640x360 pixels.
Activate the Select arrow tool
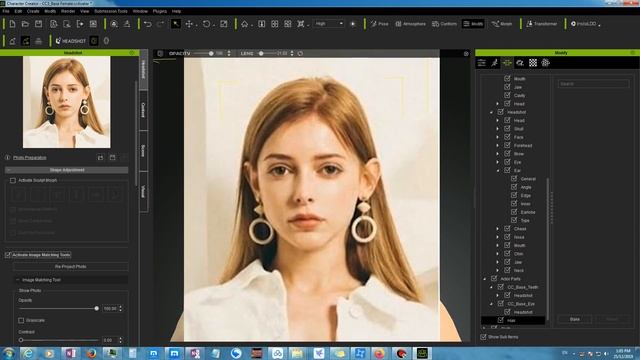click(x=176, y=24)
